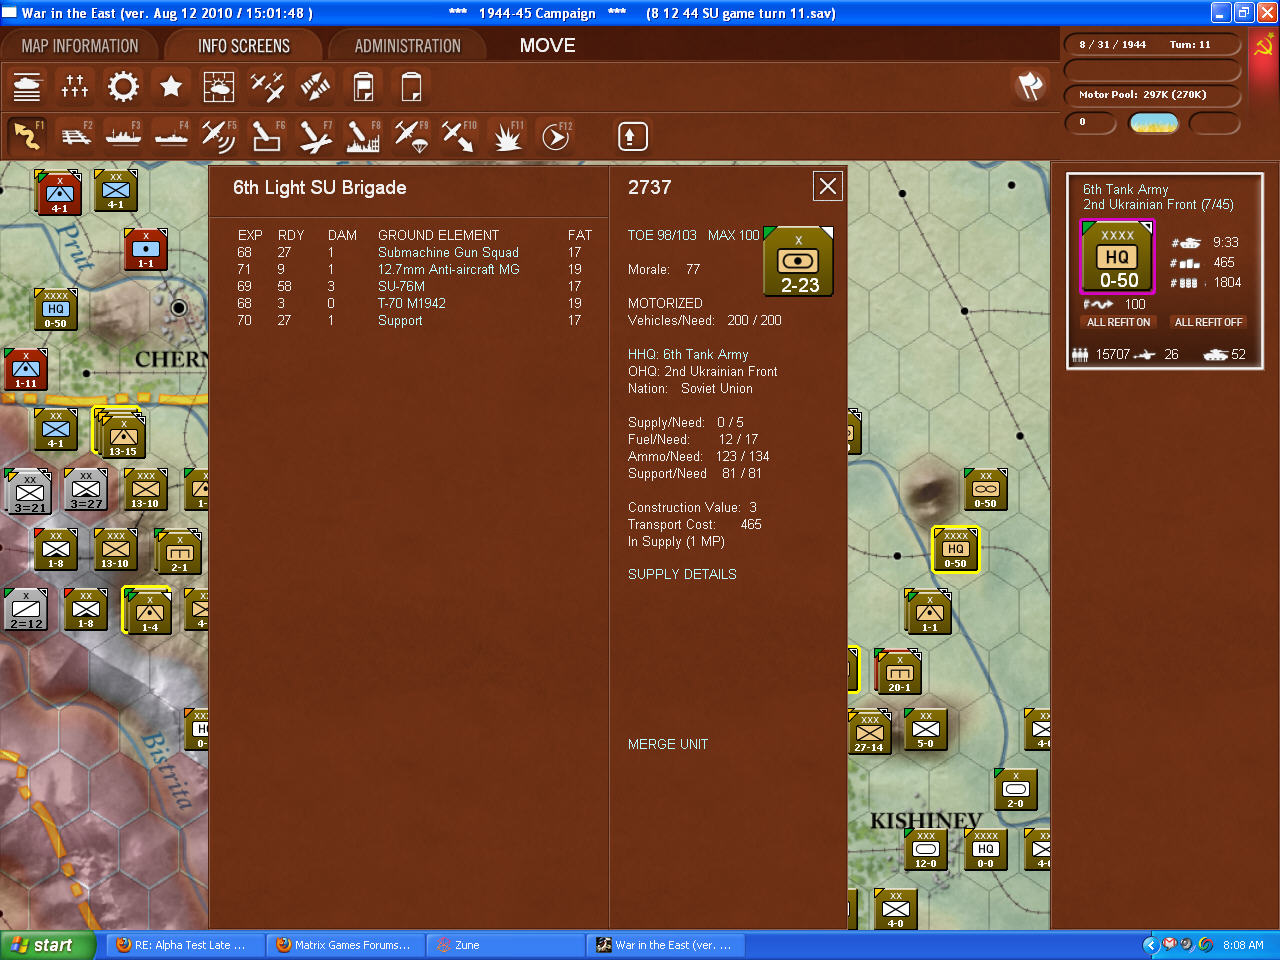Open the blank report document icon
Screen dimensions: 1280x960
(411, 87)
